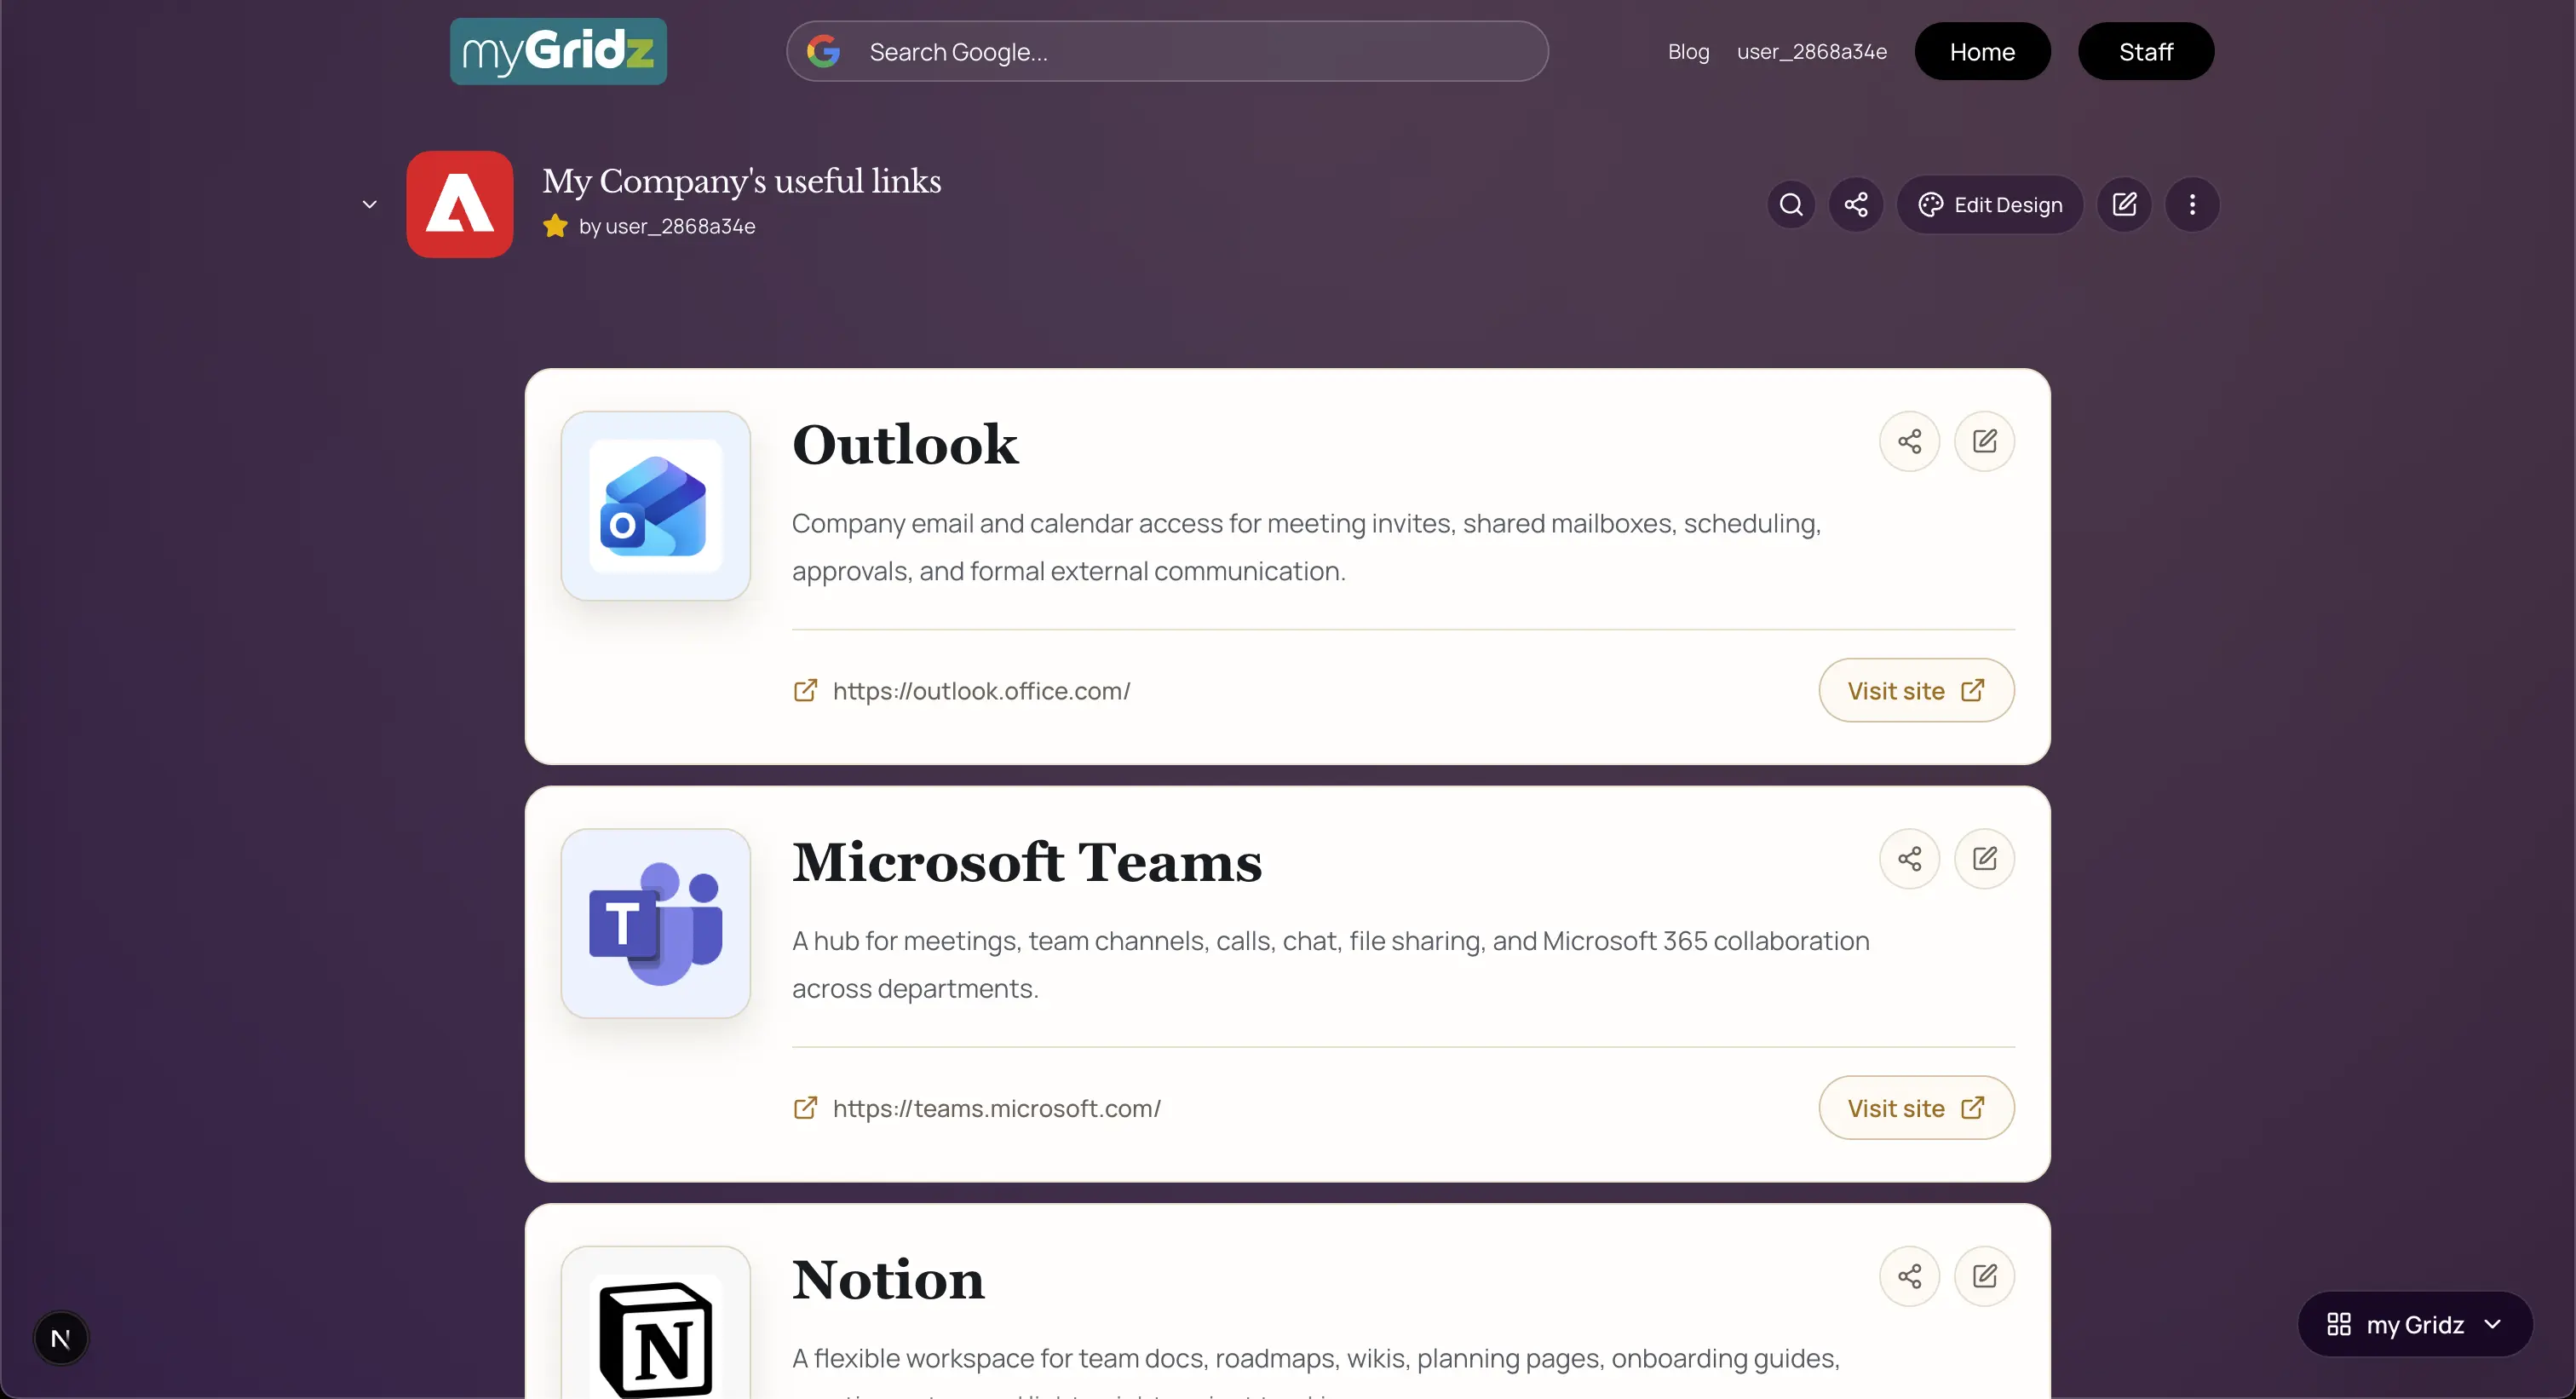
Task: Click the yellow star next to author
Action: tap(555, 226)
